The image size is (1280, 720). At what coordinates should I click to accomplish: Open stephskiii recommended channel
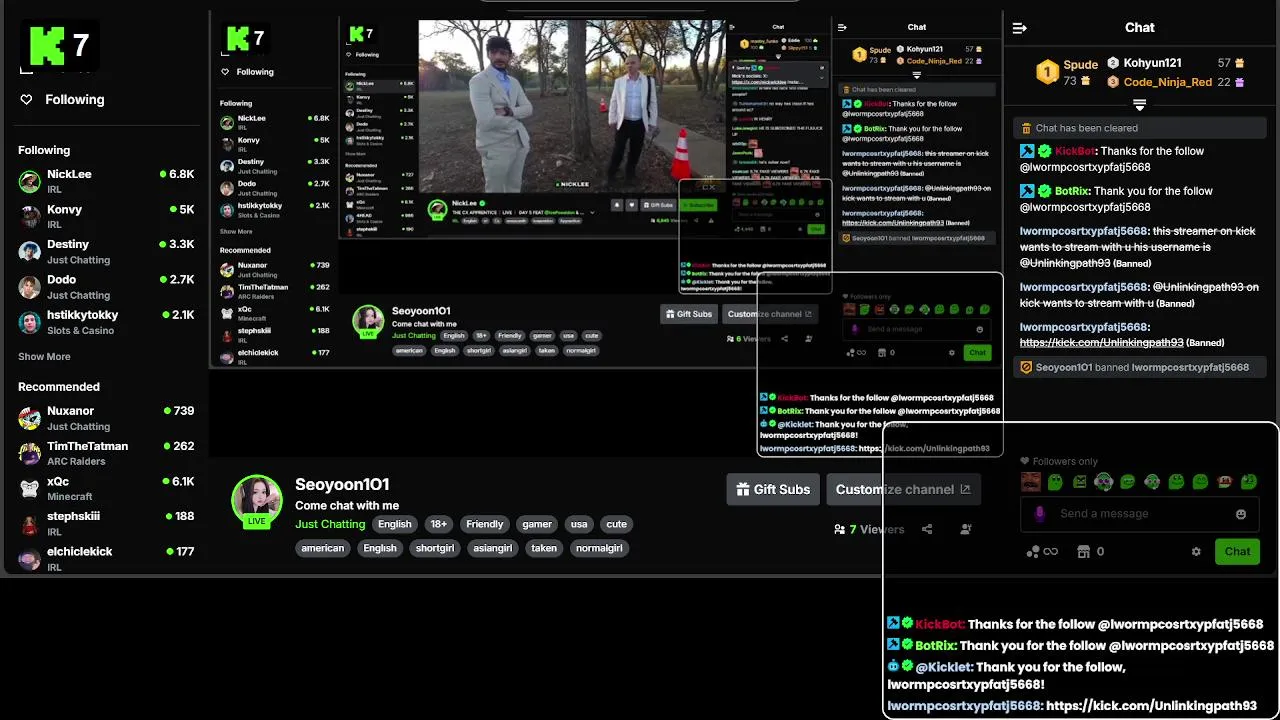[106, 523]
